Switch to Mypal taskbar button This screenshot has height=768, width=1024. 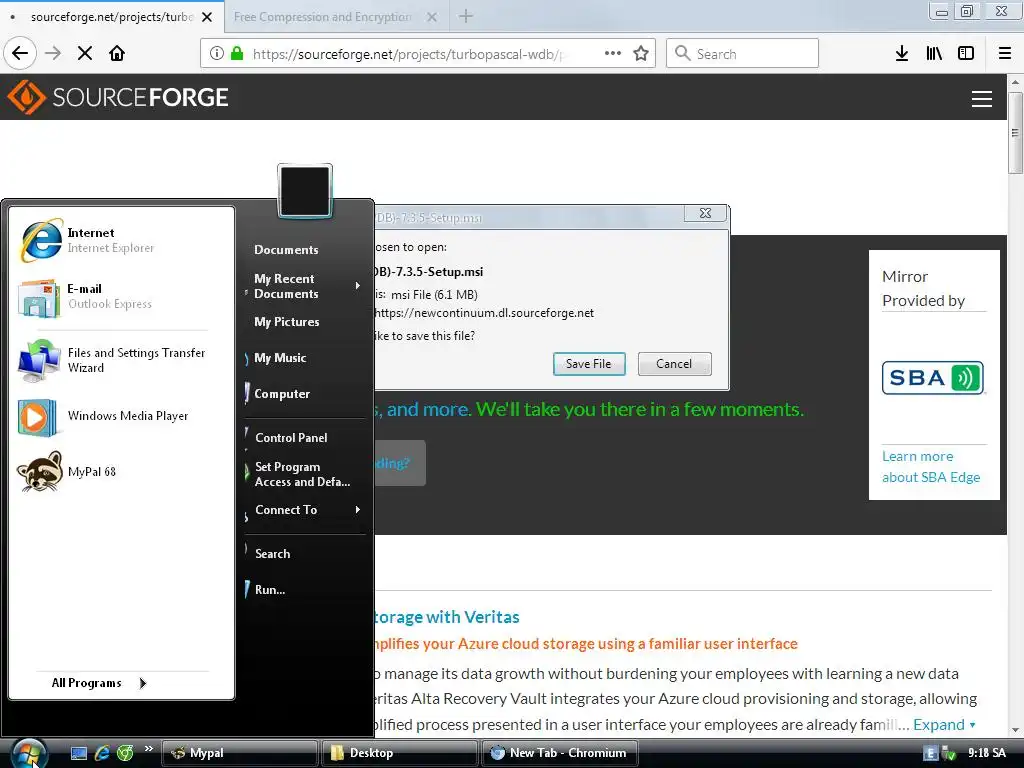240,753
